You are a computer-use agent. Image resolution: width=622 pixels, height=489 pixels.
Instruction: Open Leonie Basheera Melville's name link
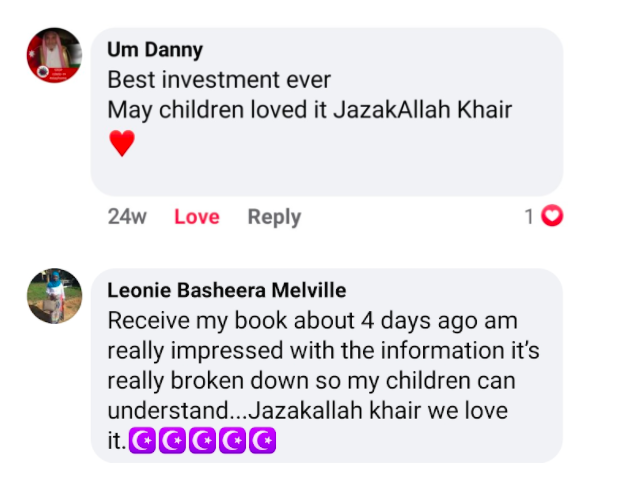226,291
